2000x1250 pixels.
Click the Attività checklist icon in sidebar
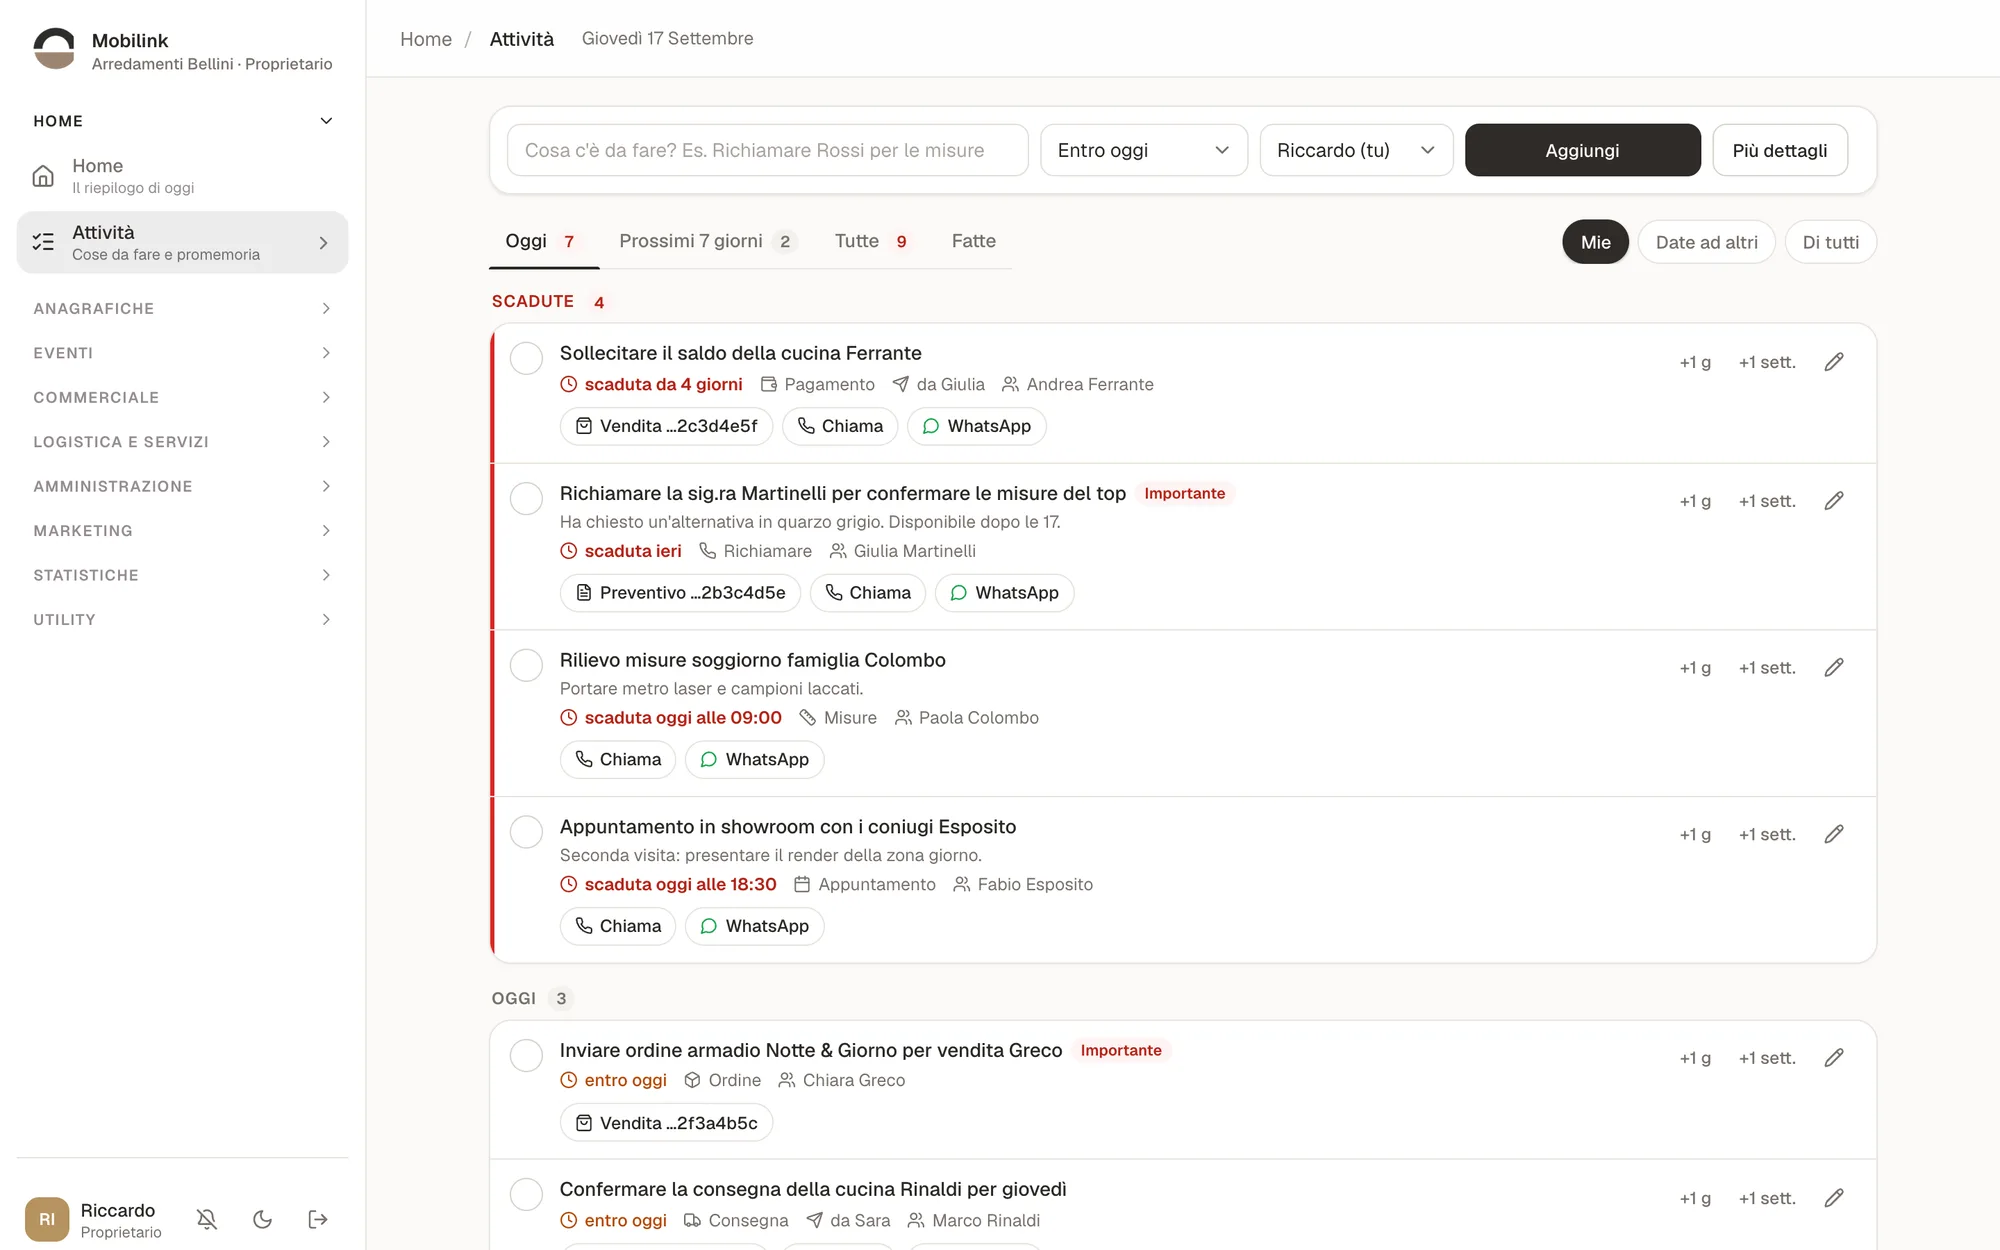(x=43, y=242)
